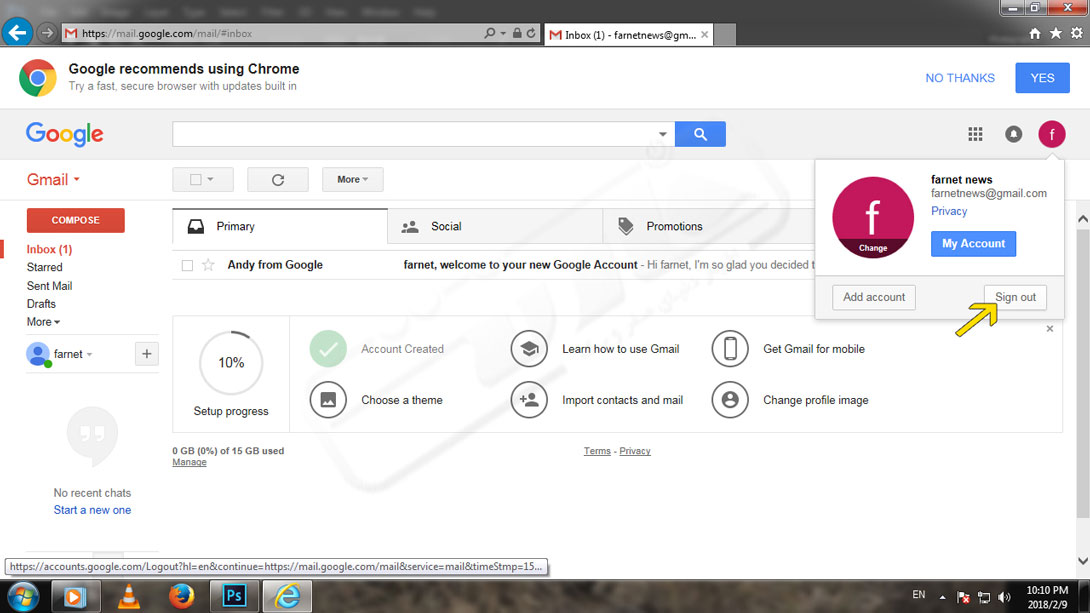Click YES on Chrome recommendation banner
1090x613 pixels.
click(1042, 78)
